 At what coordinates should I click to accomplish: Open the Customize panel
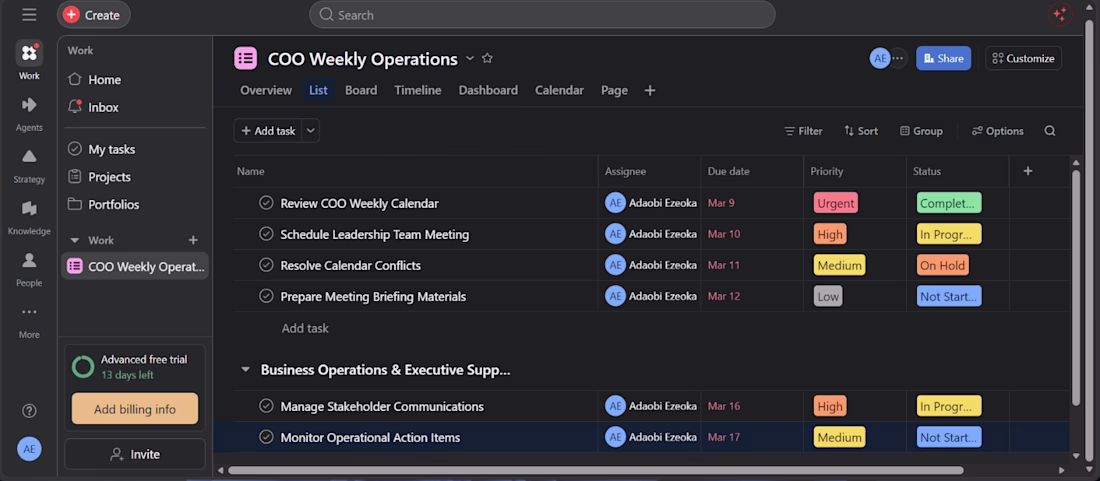[x=1024, y=58]
